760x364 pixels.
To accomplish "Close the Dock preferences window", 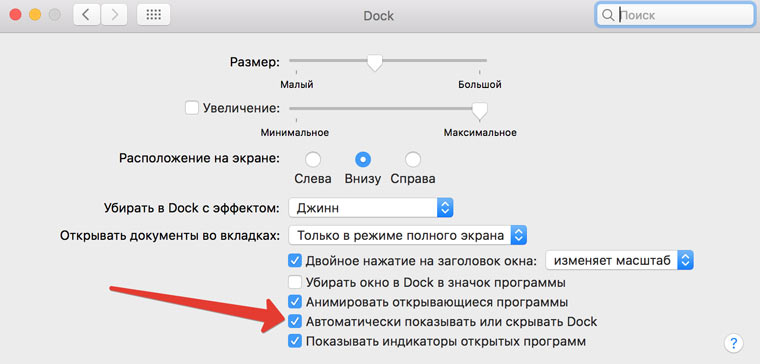I will [x=16, y=15].
